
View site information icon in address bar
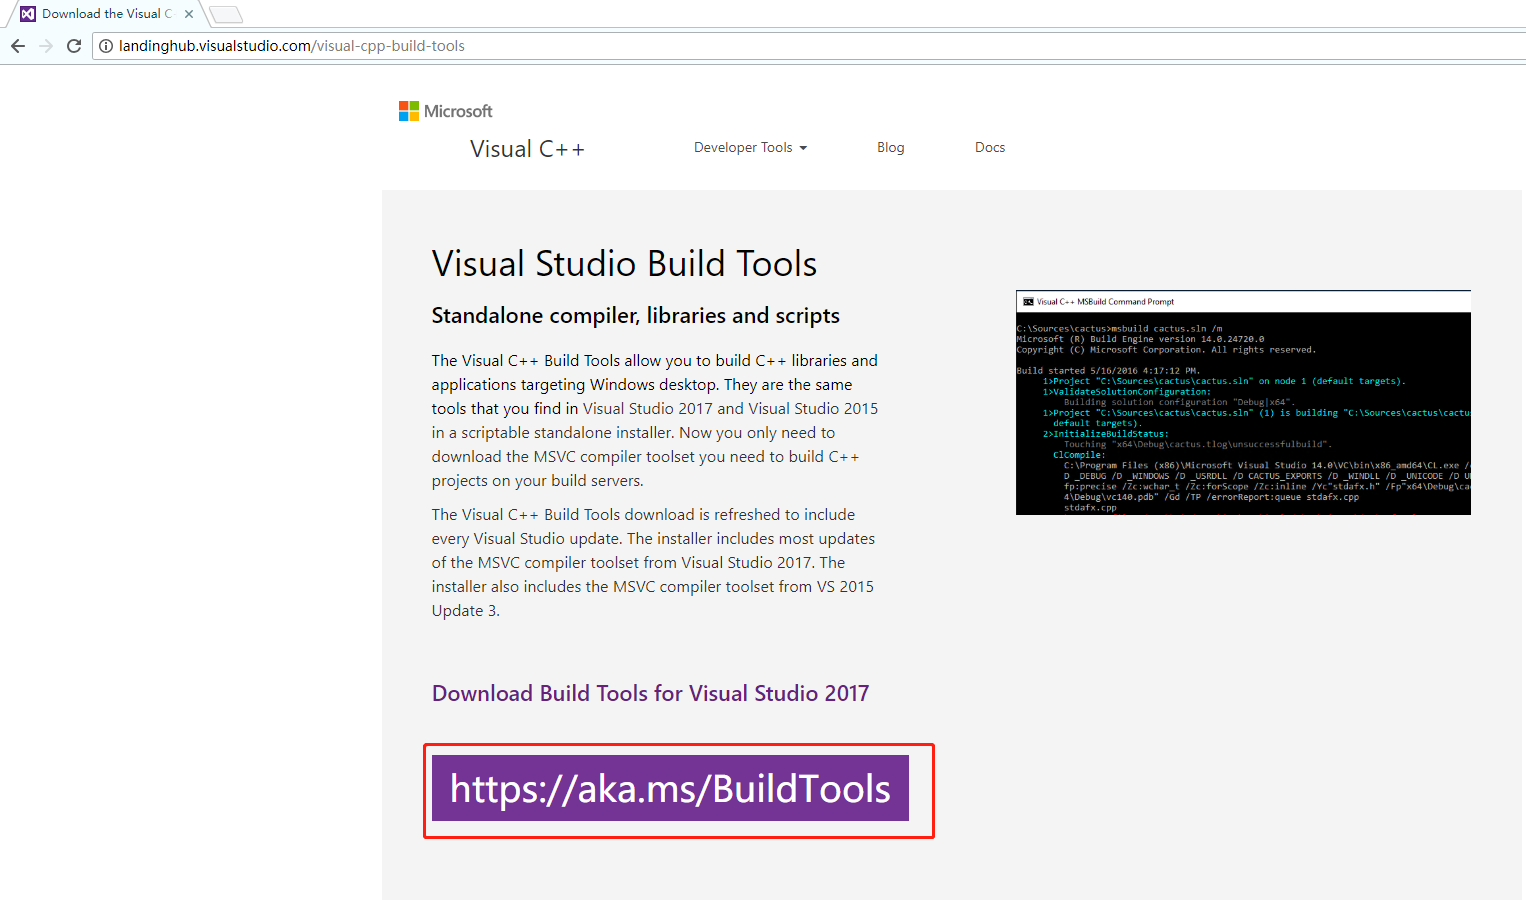[106, 46]
